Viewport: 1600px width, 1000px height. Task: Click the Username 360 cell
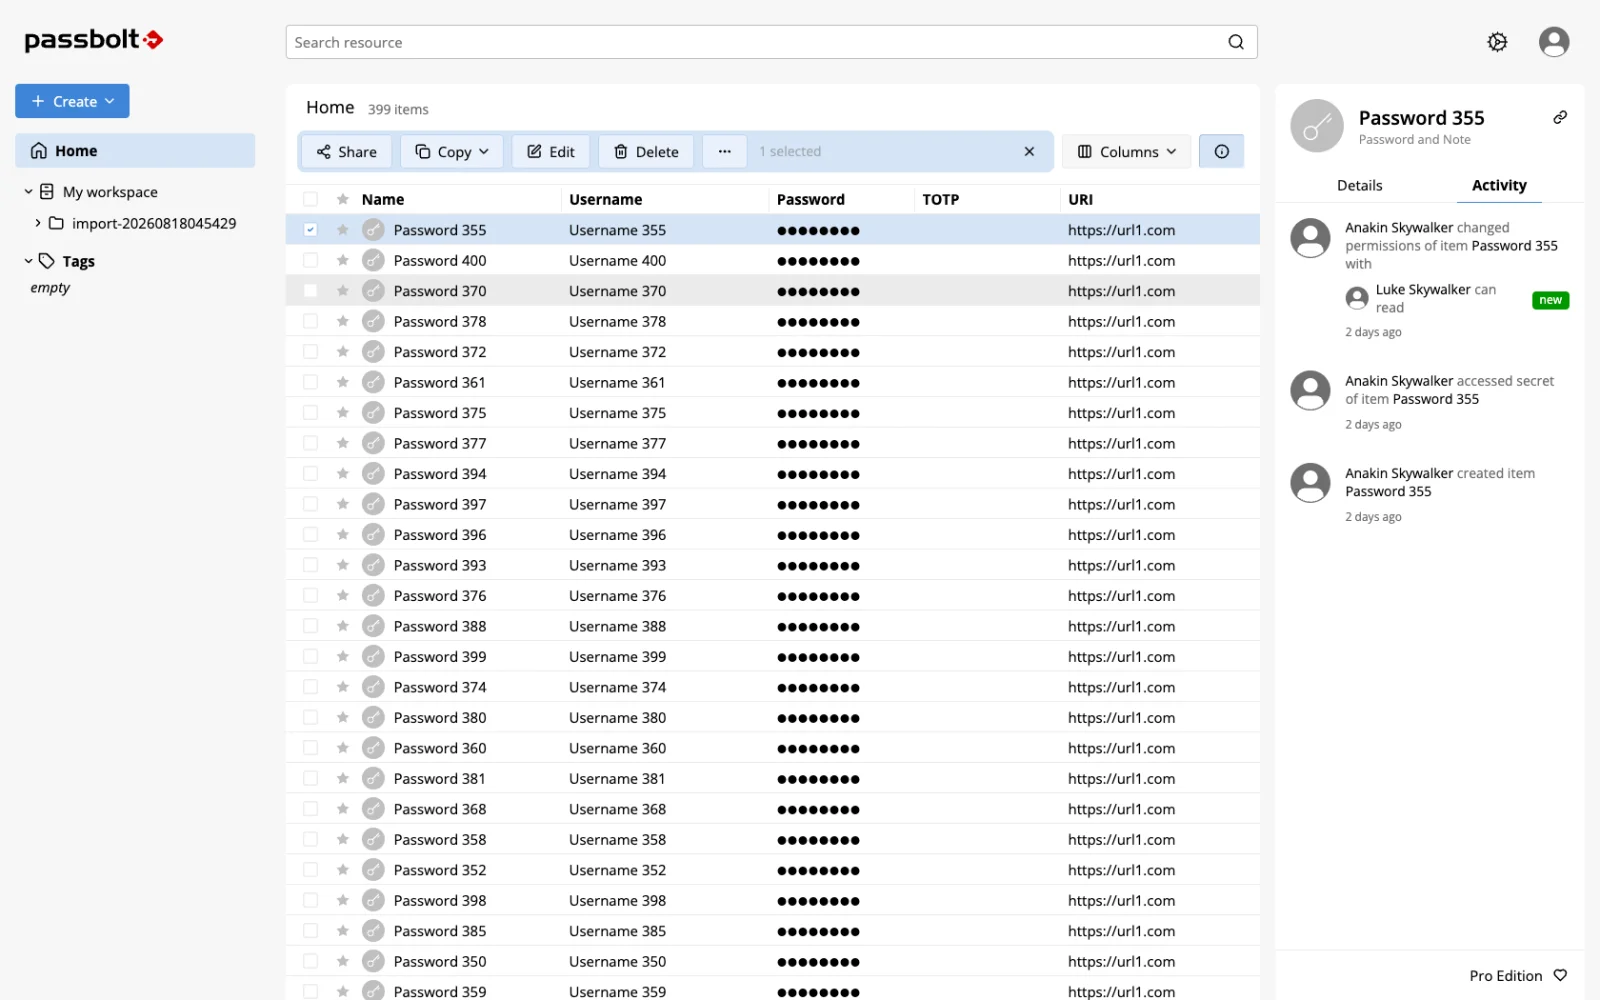tap(617, 748)
